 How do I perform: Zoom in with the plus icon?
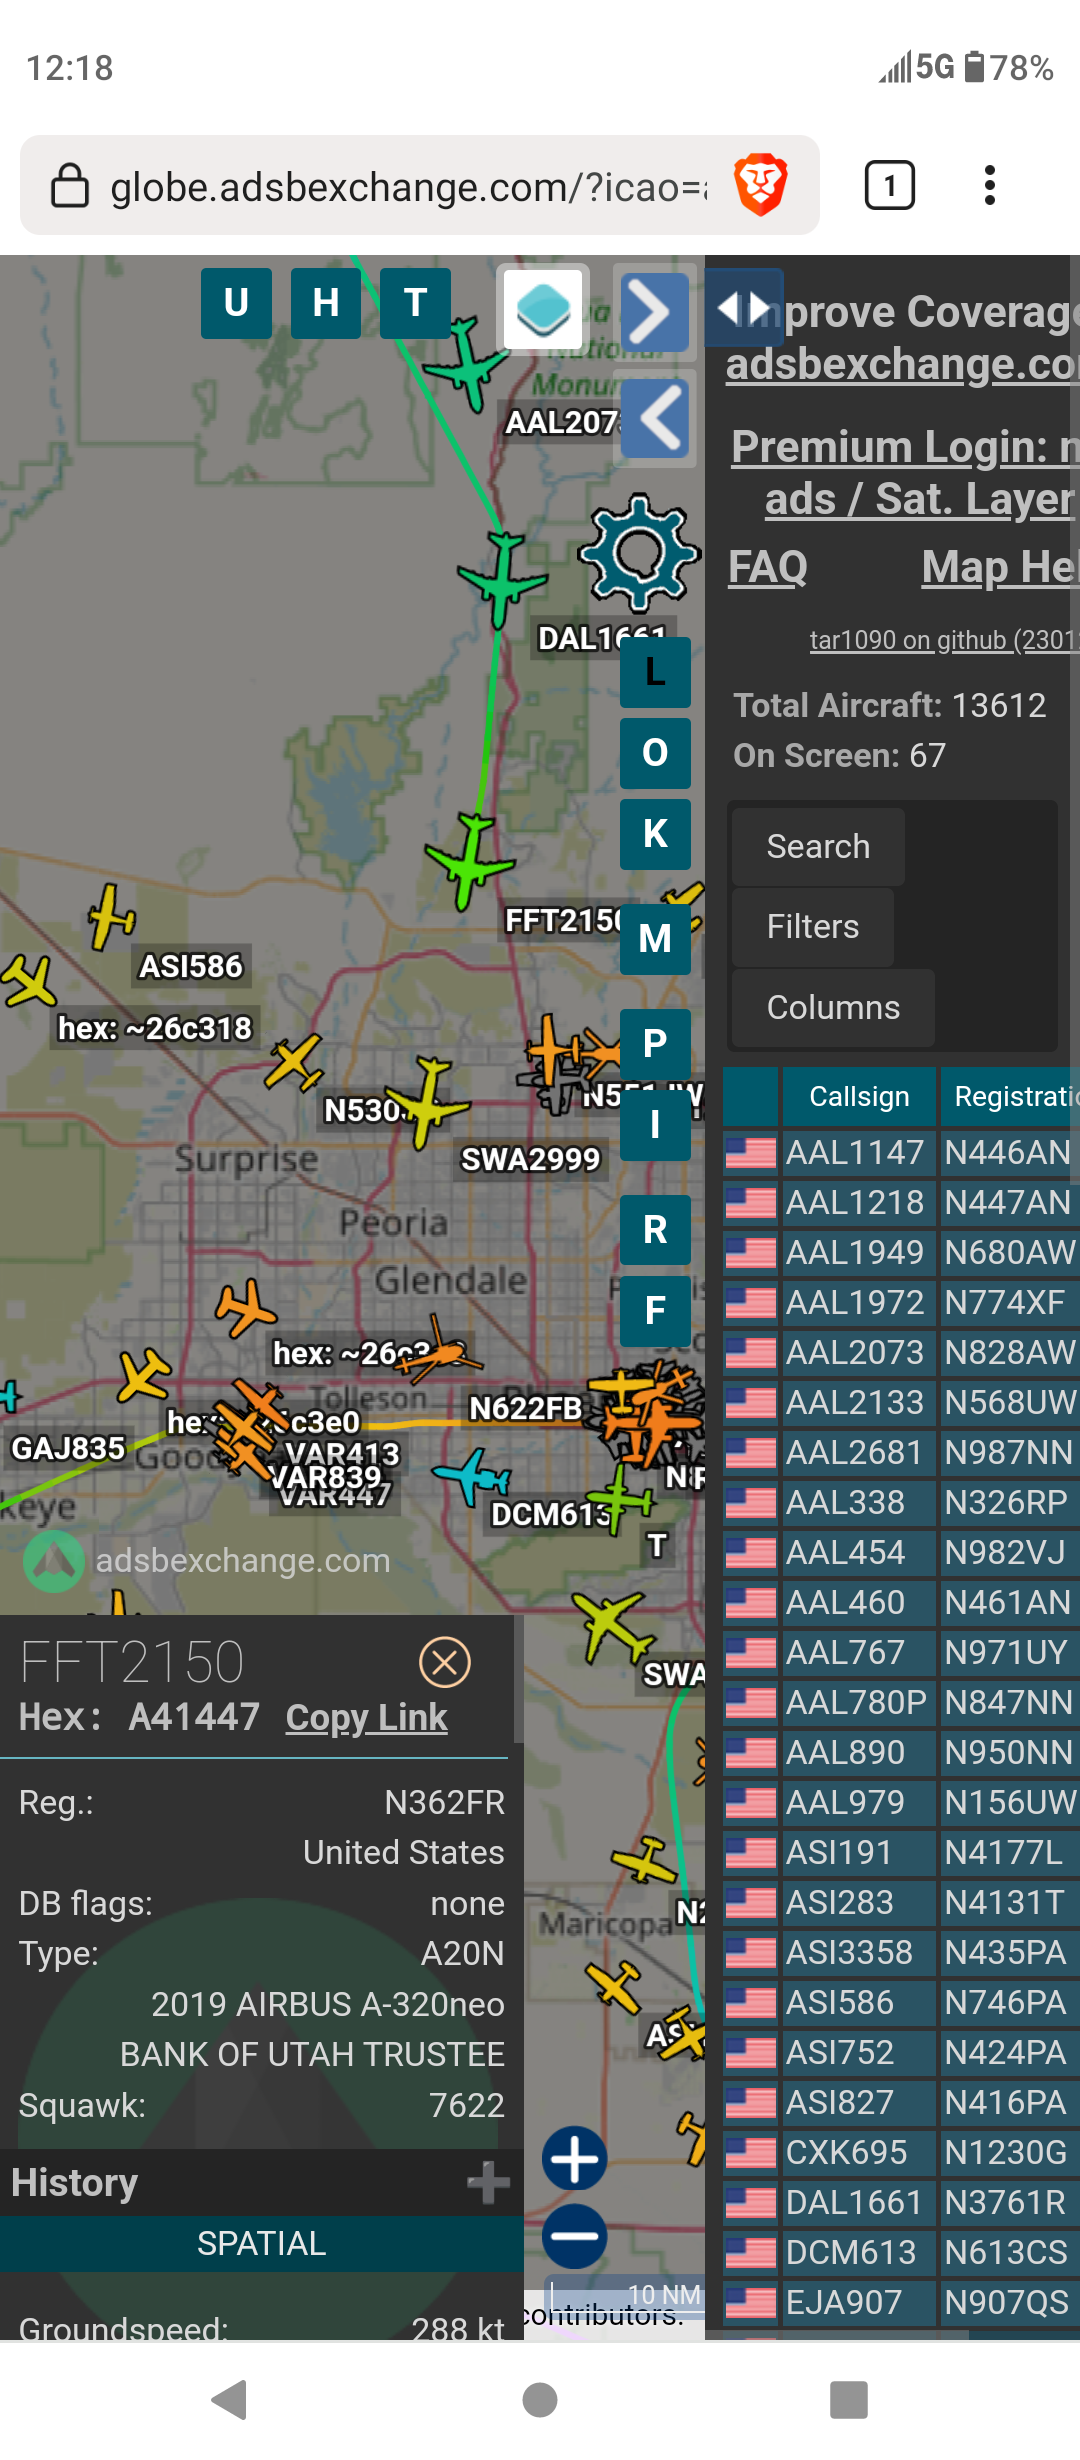(574, 2158)
